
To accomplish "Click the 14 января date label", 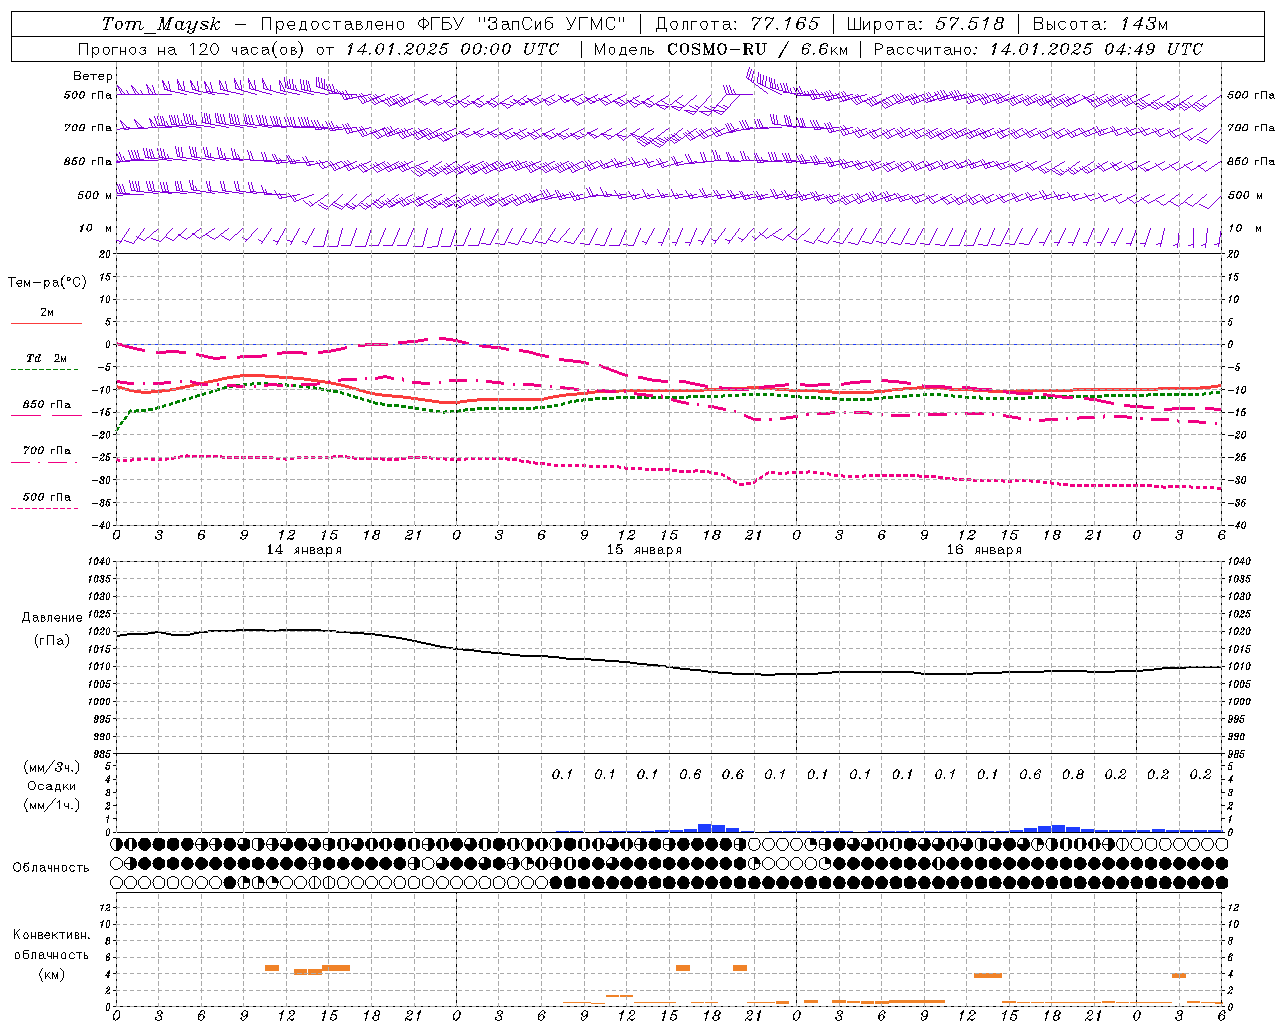I will (x=304, y=550).
